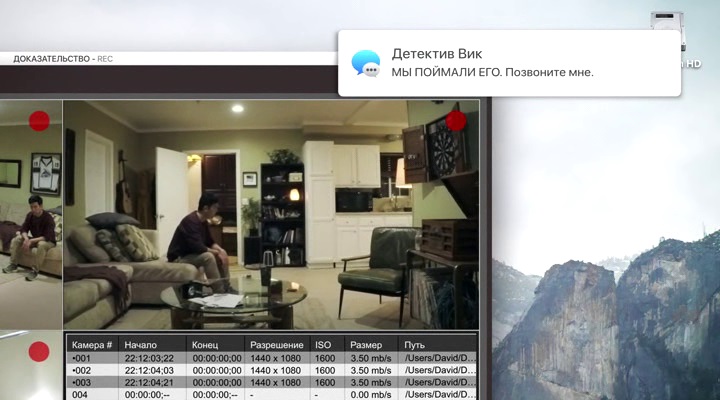Click start time 22:12:04;21

click(x=149, y=382)
